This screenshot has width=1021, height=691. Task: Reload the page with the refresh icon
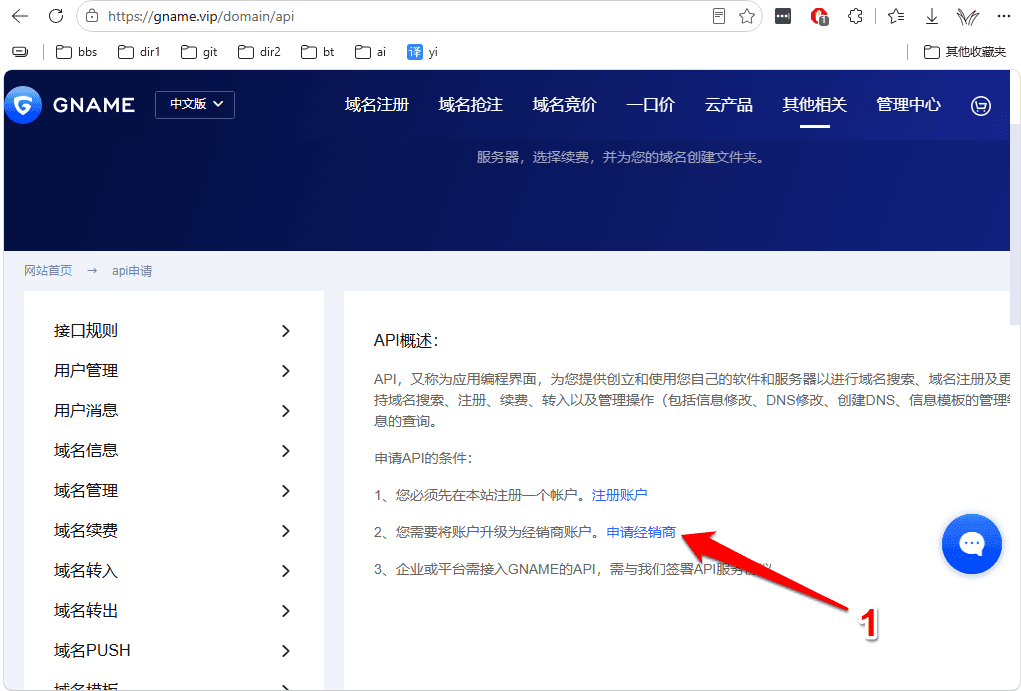click(x=56, y=16)
